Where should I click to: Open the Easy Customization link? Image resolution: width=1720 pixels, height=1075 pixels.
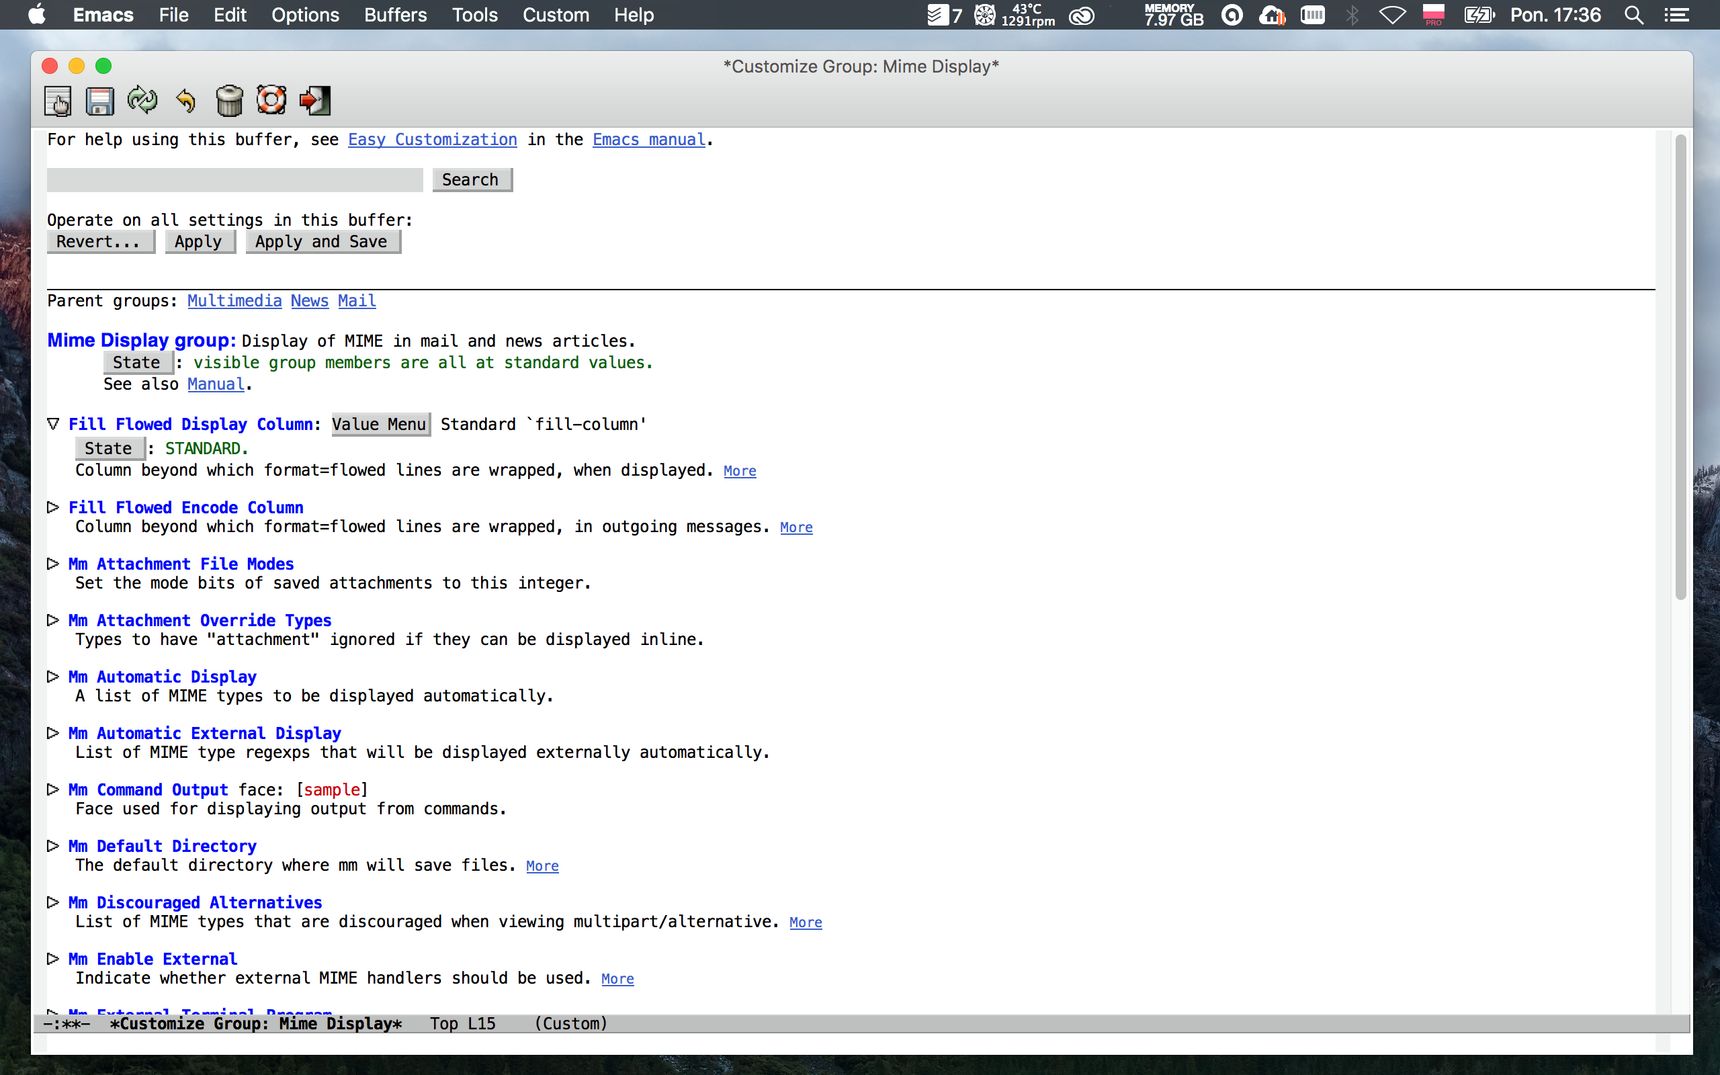tap(433, 140)
